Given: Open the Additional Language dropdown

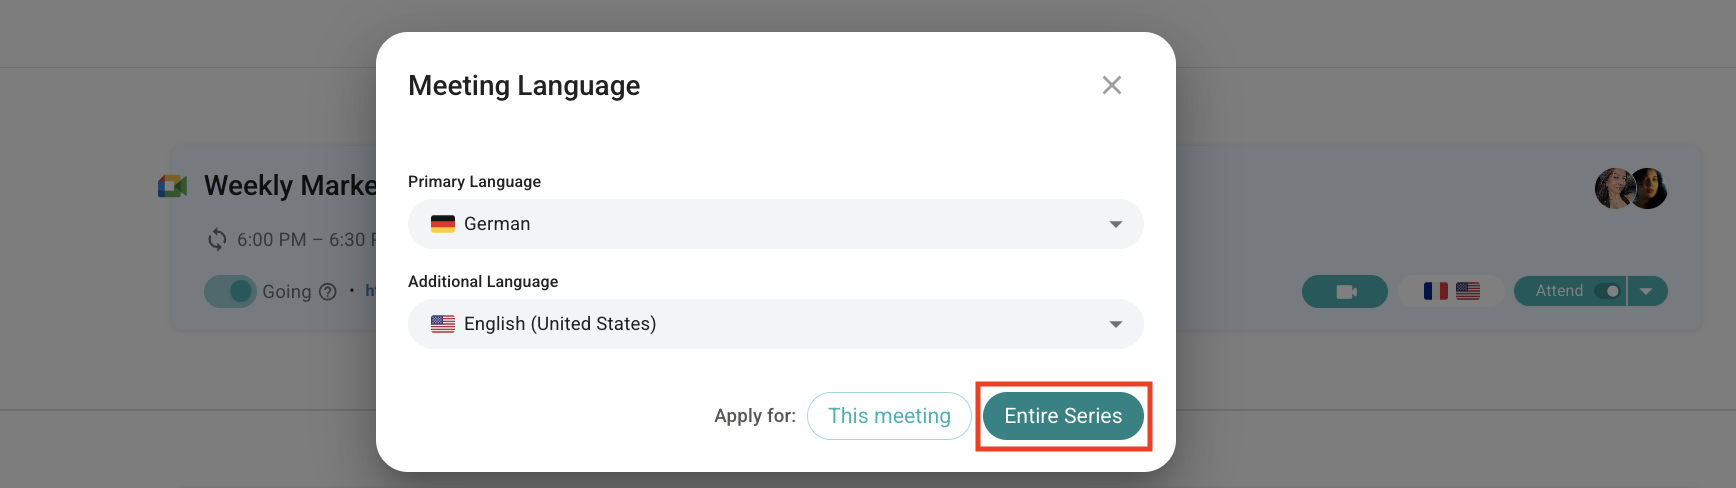Looking at the screenshot, I should point(775,324).
